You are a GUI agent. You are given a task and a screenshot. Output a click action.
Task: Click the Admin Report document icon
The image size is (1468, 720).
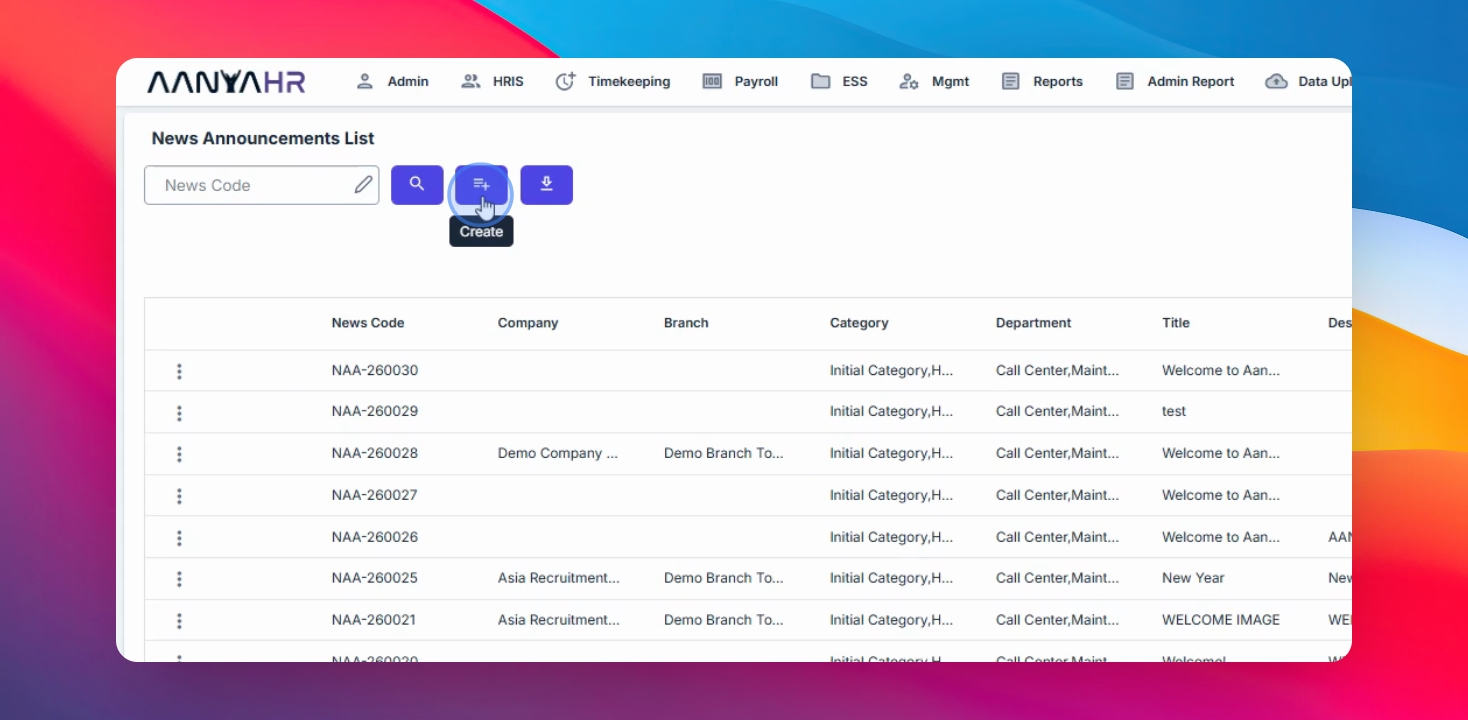click(x=1125, y=82)
